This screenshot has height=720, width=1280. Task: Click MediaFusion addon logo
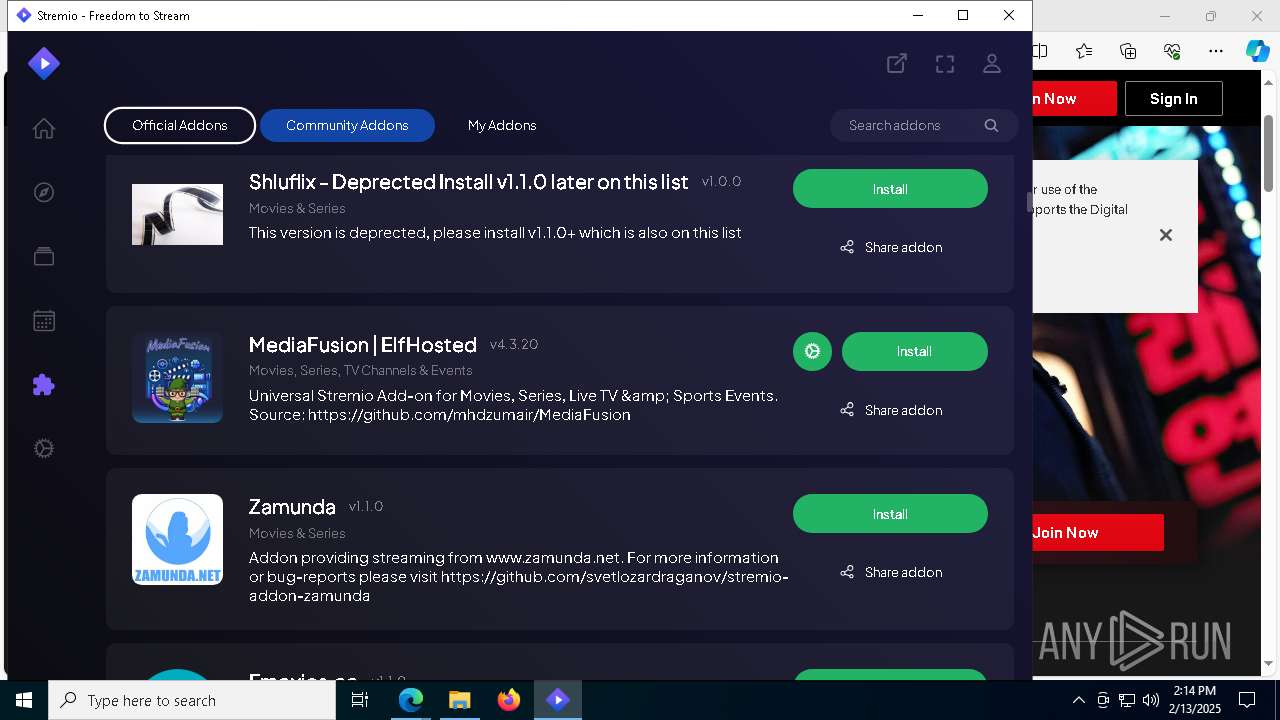click(177, 378)
